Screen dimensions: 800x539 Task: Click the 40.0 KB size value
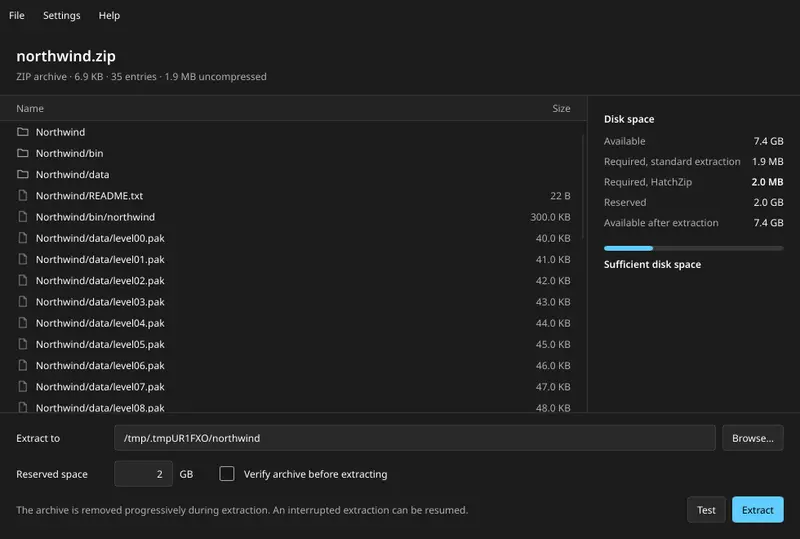pyautogui.click(x=553, y=238)
